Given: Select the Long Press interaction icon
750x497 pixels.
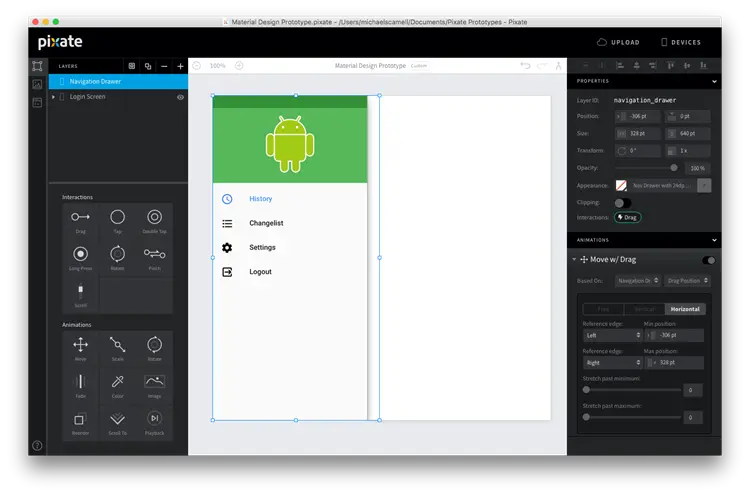Looking at the screenshot, I should (80, 254).
